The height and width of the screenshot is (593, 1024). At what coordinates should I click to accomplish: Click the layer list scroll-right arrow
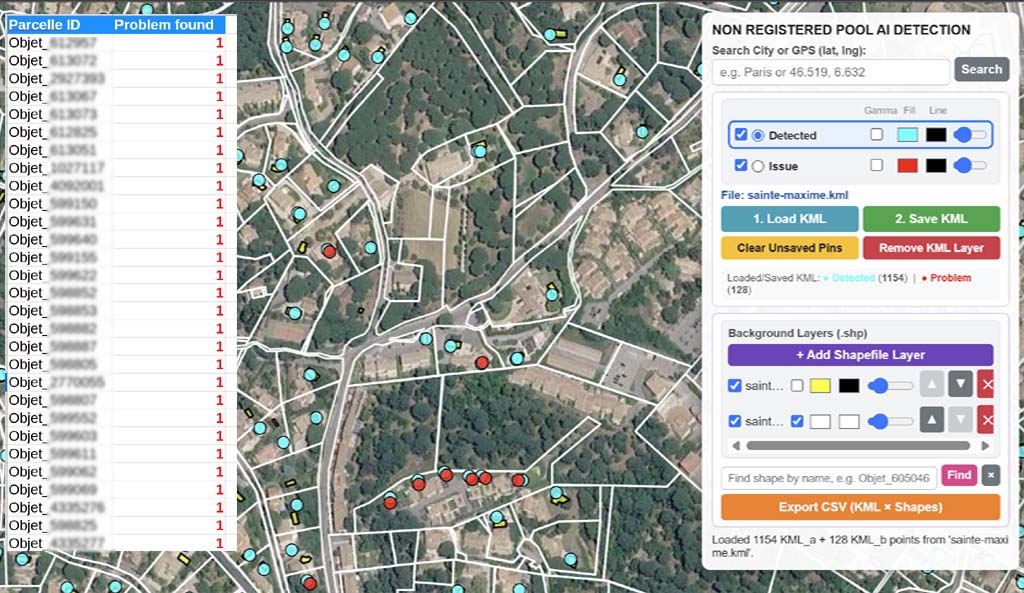pyautogui.click(x=985, y=445)
